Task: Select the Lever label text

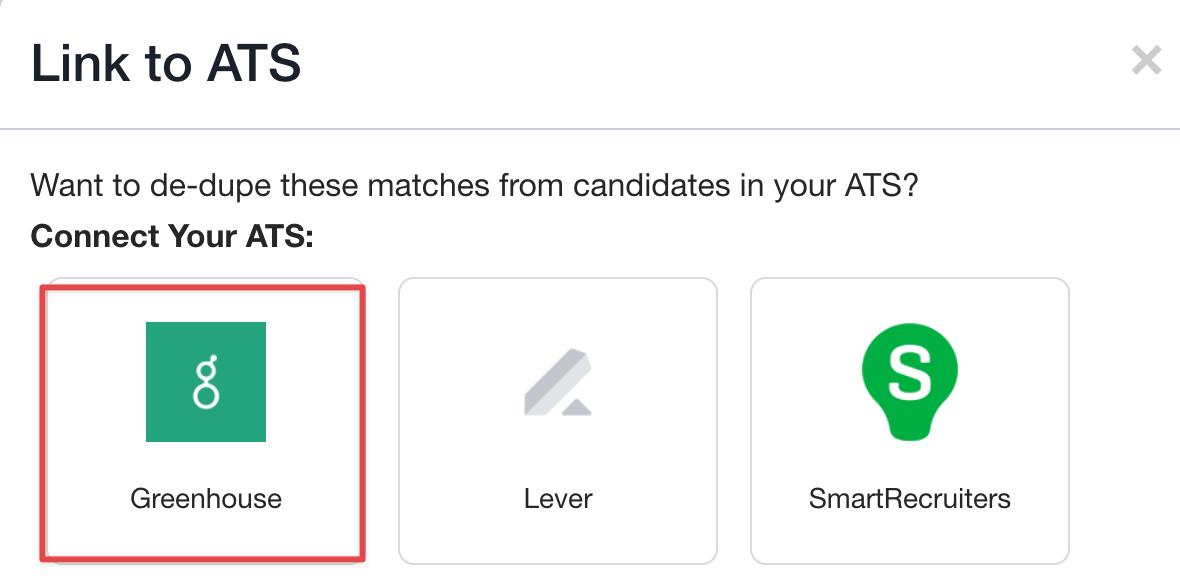Action: pos(558,498)
